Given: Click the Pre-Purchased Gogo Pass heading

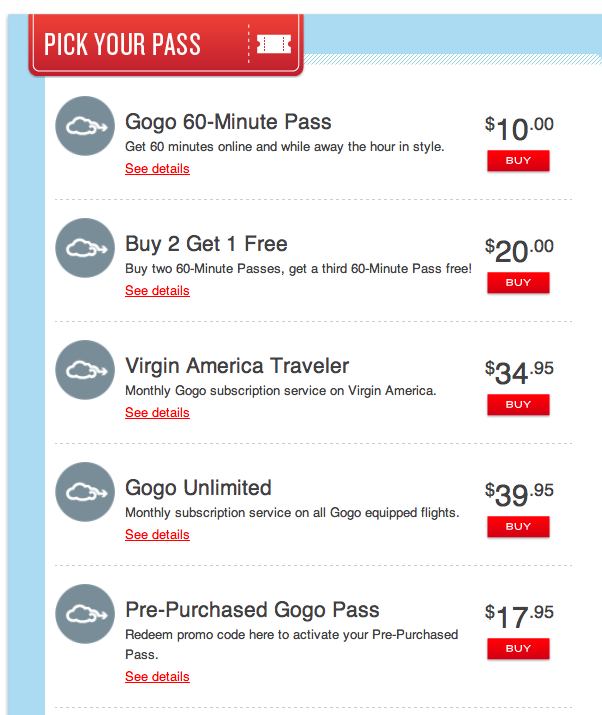Looking at the screenshot, I should pyautogui.click(x=252, y=610).
